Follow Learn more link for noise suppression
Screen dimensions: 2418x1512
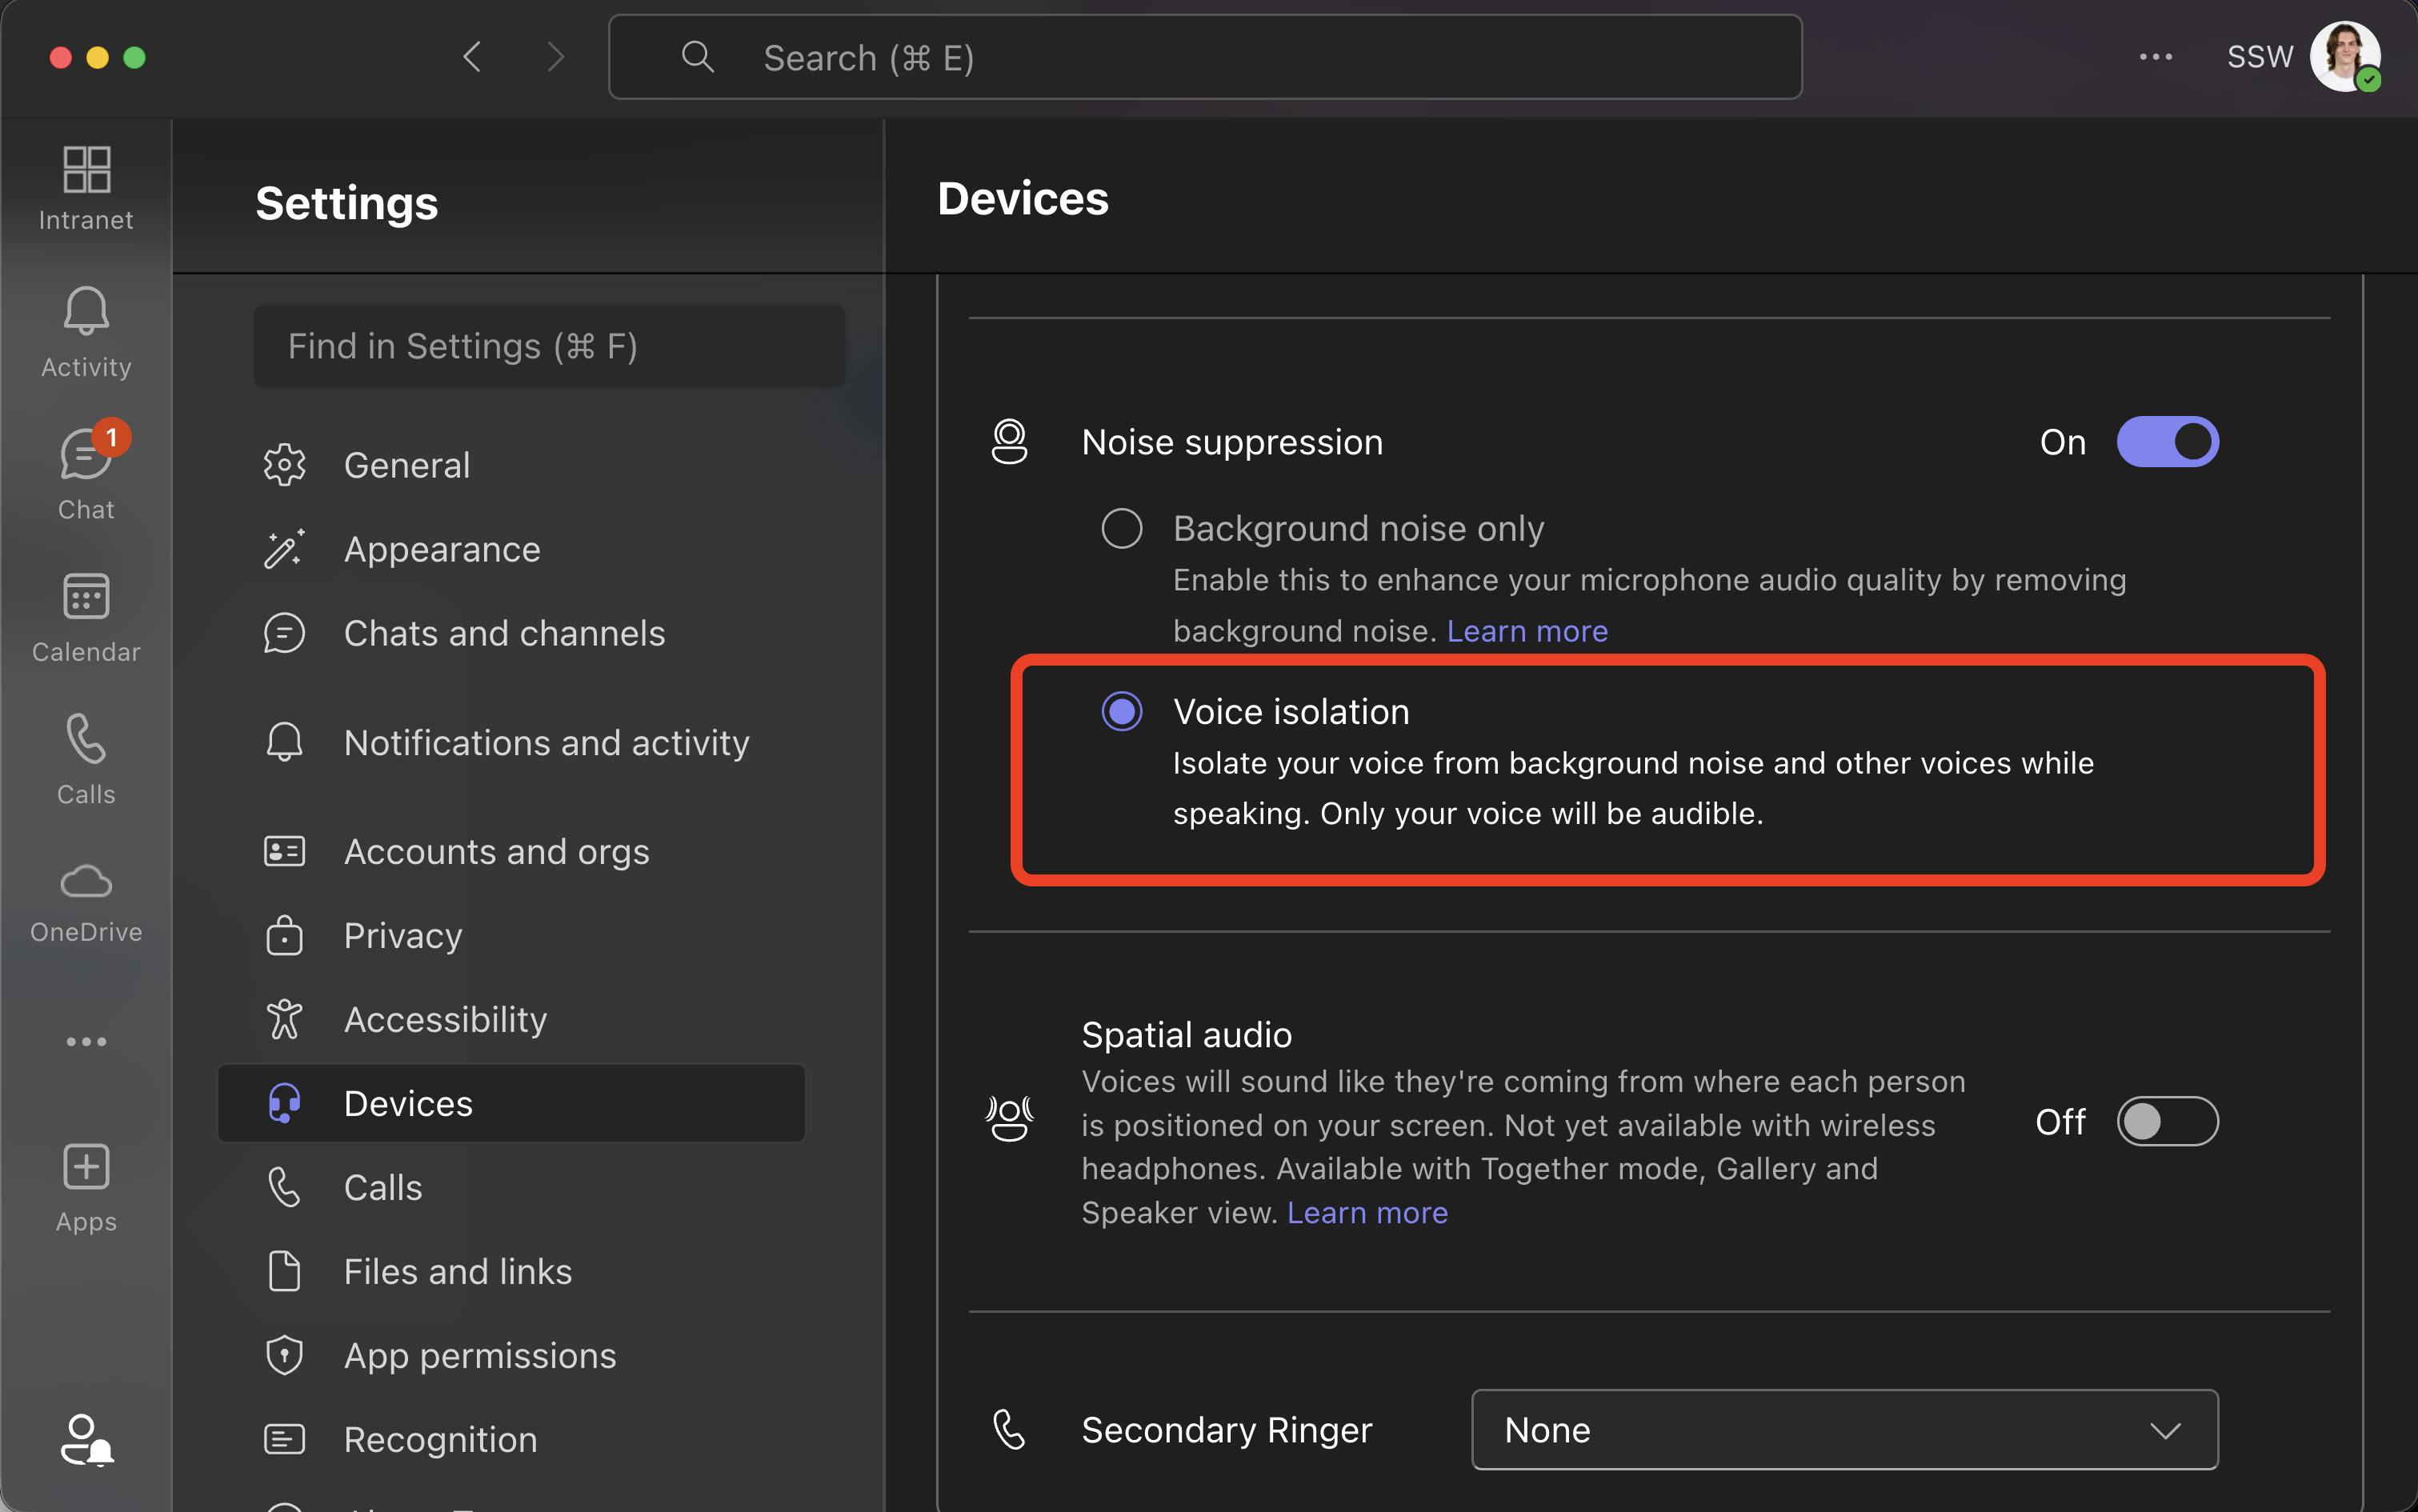click(x=1527, y=631)
